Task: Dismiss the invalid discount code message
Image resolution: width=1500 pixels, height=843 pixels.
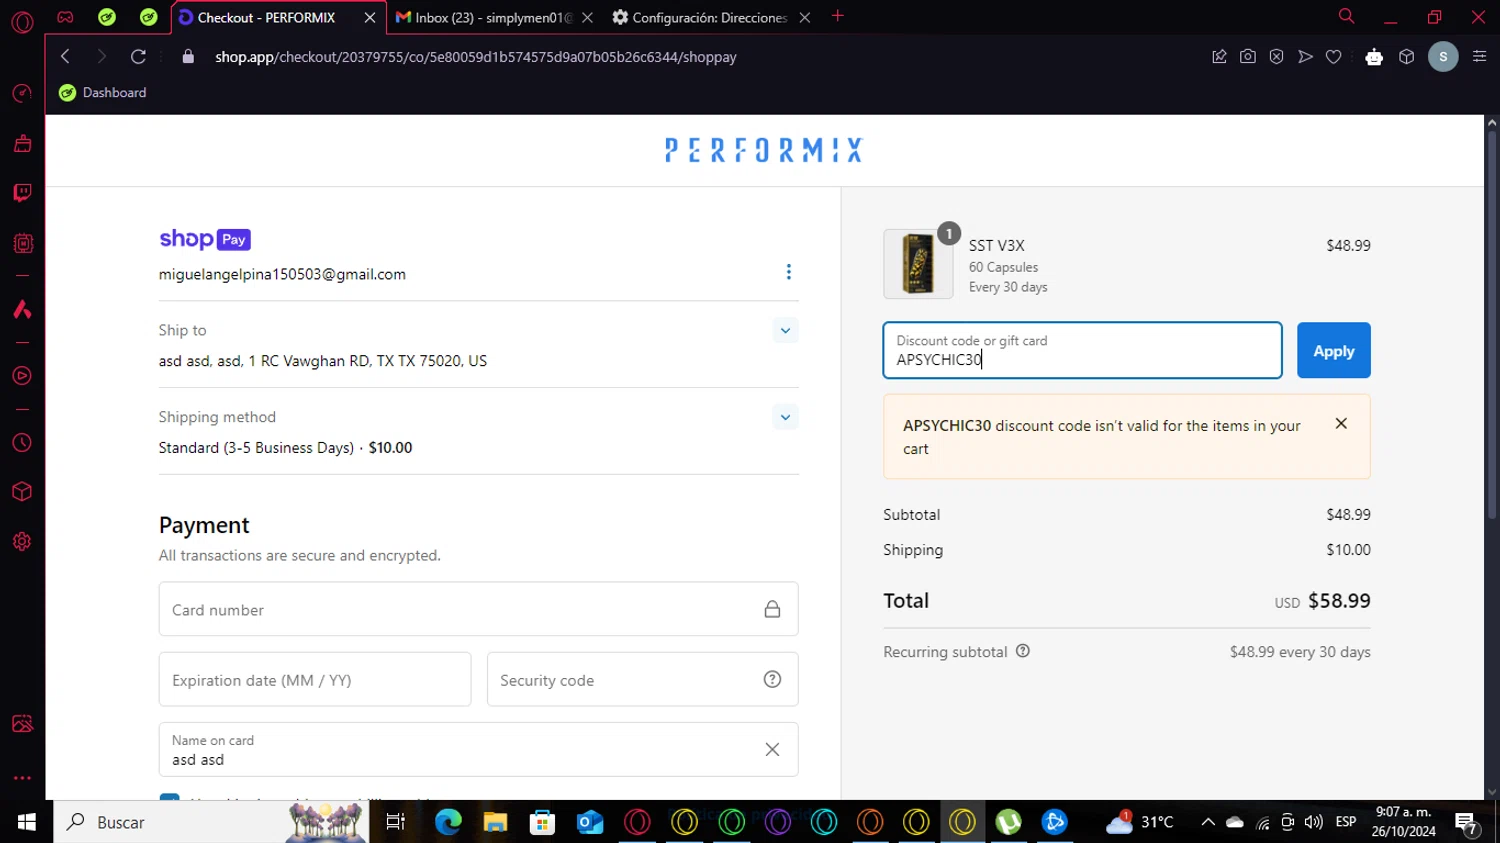Action: coord(1341,424)
